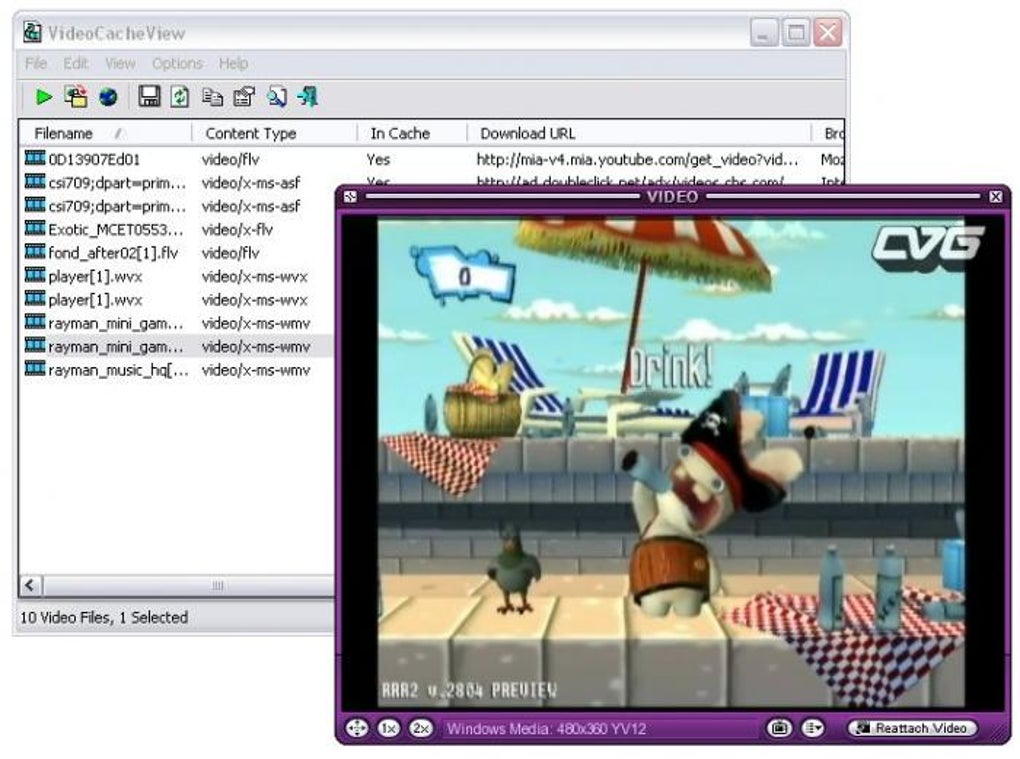Viewport: 1020px width, 759px height.
Task: Sort by In Cache column header
Action: 412,133
